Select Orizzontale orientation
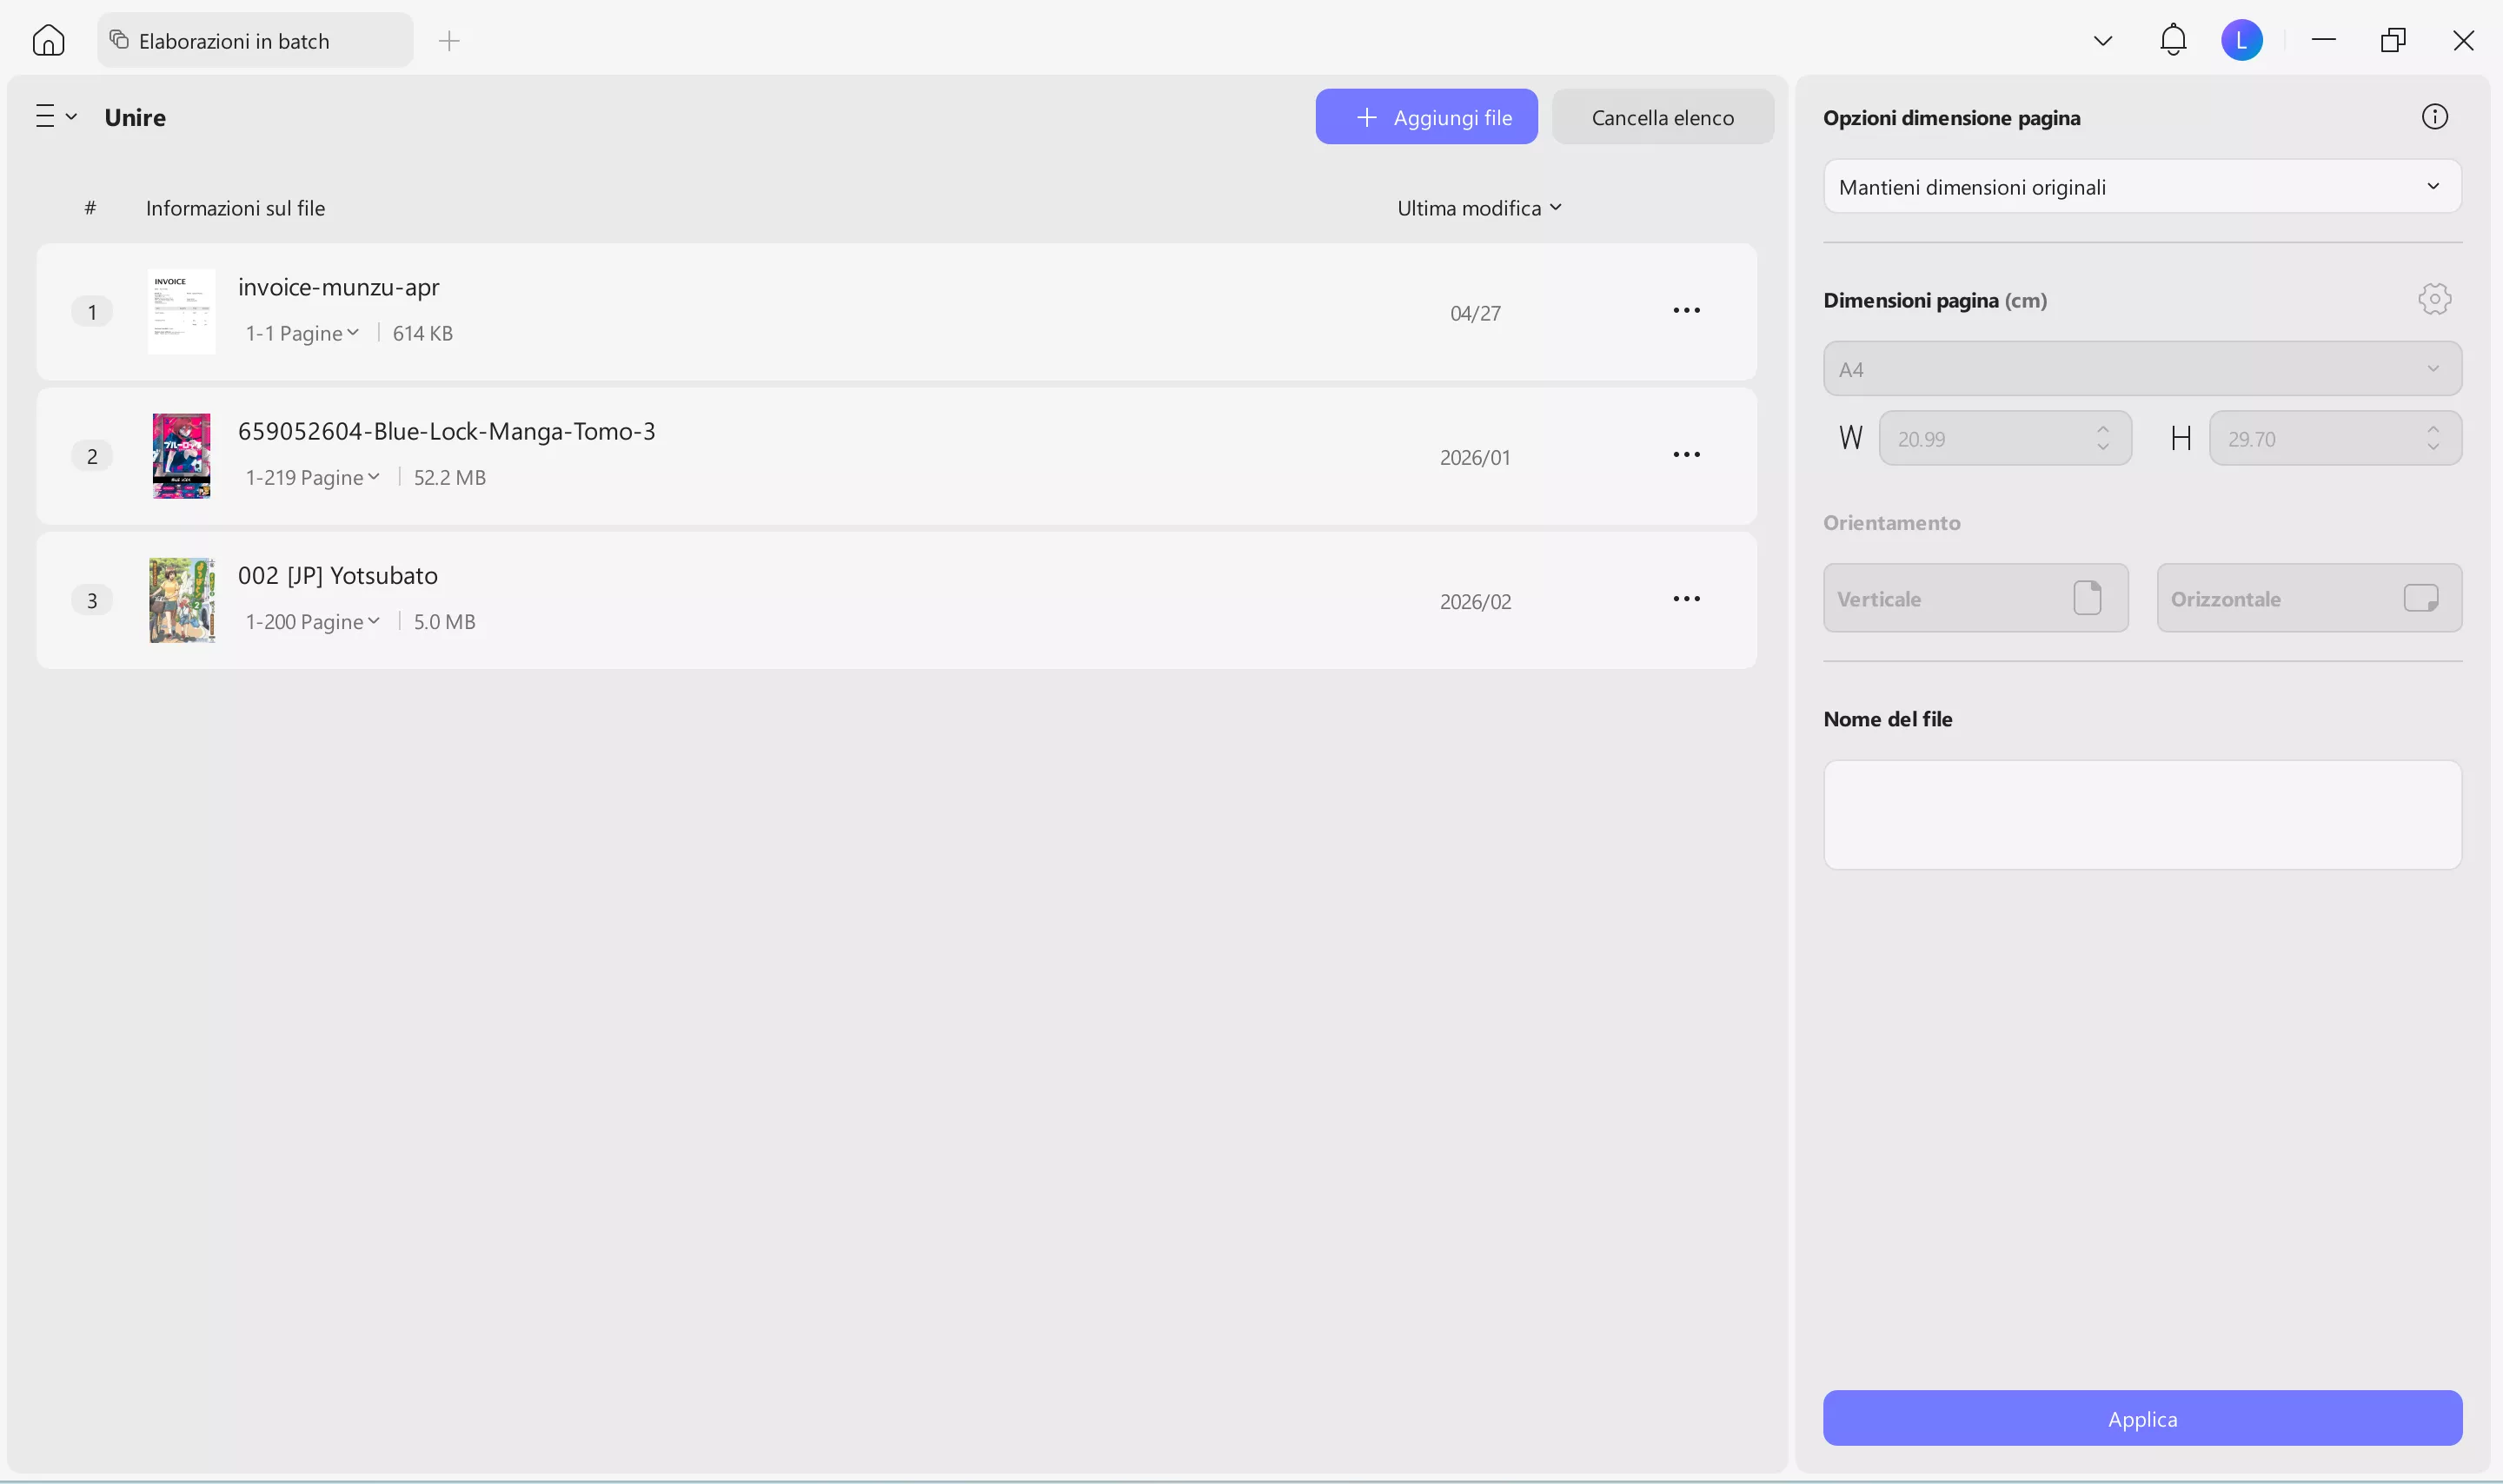Viewport: 2503px width, 1484px height. [x=2308, y=598]
